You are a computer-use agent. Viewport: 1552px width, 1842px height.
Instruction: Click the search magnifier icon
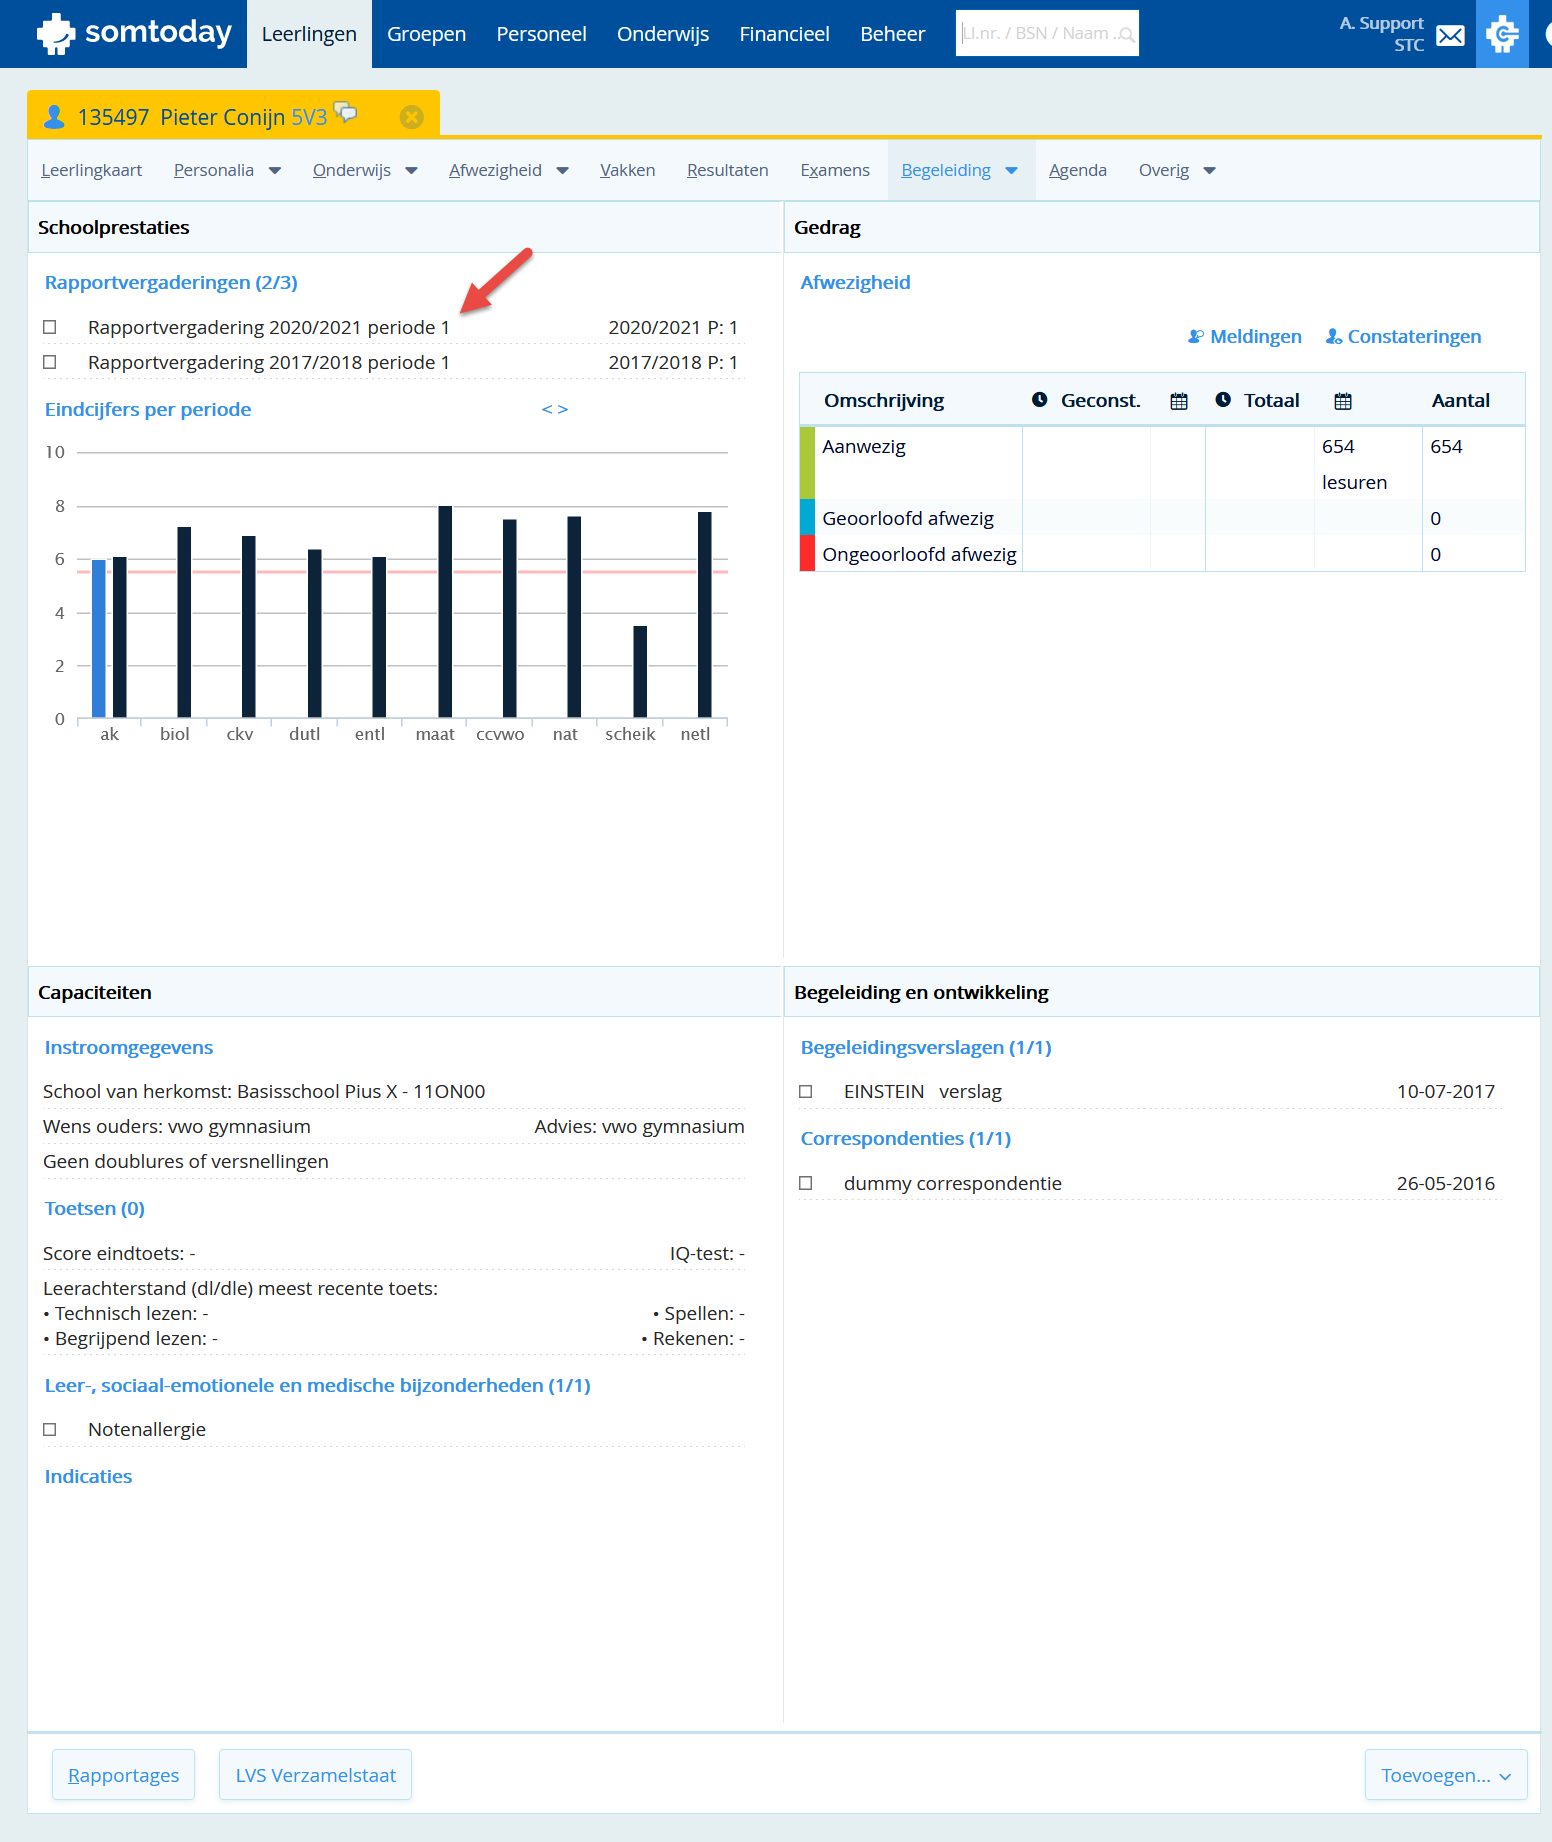click(1126, 35)
